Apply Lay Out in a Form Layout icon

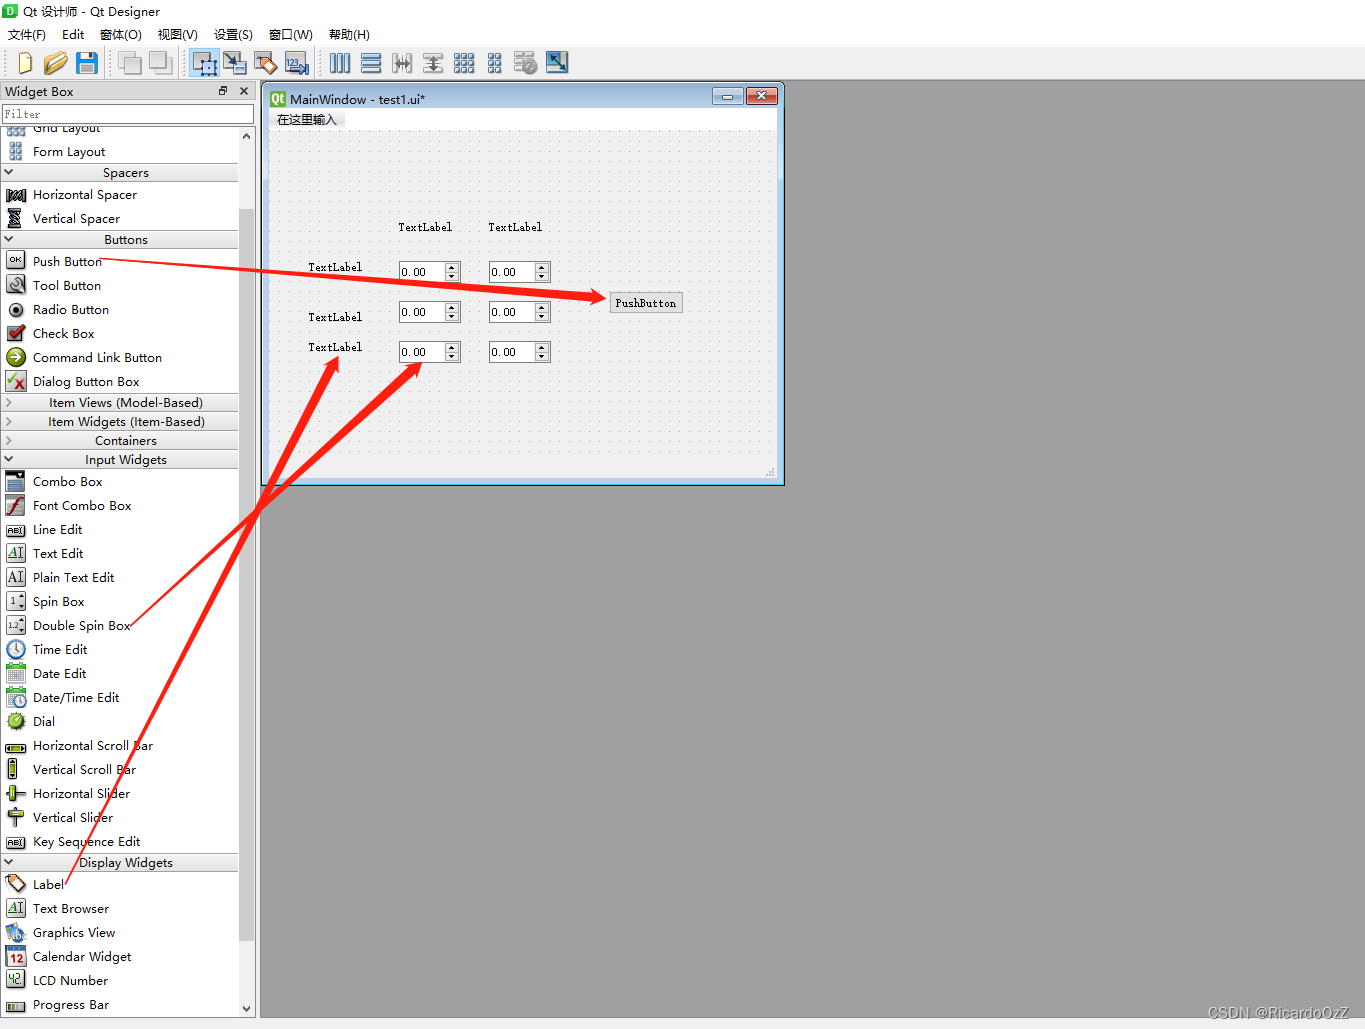(495, 63)
